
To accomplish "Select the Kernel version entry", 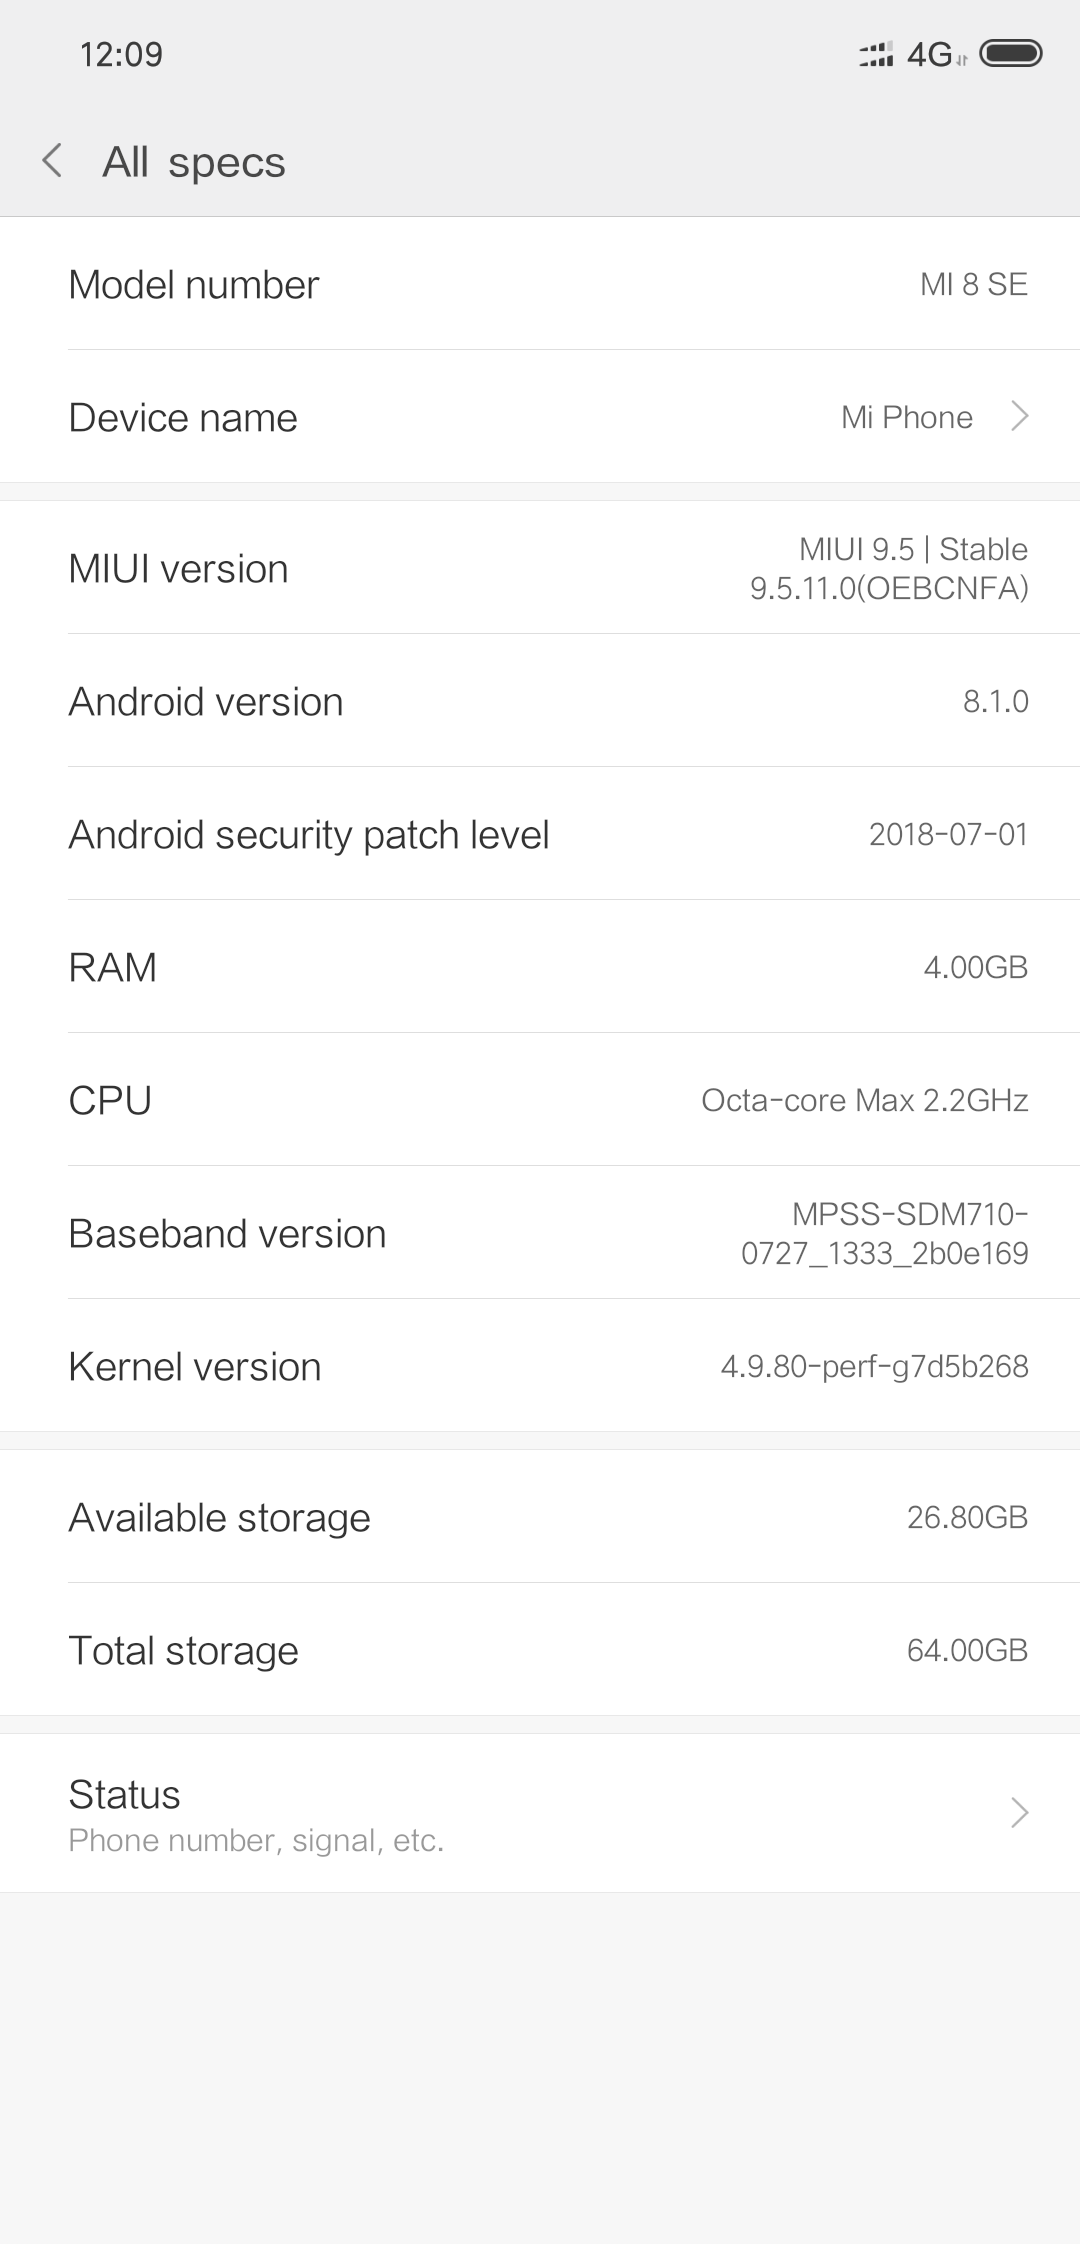I will pos(540,1366).
